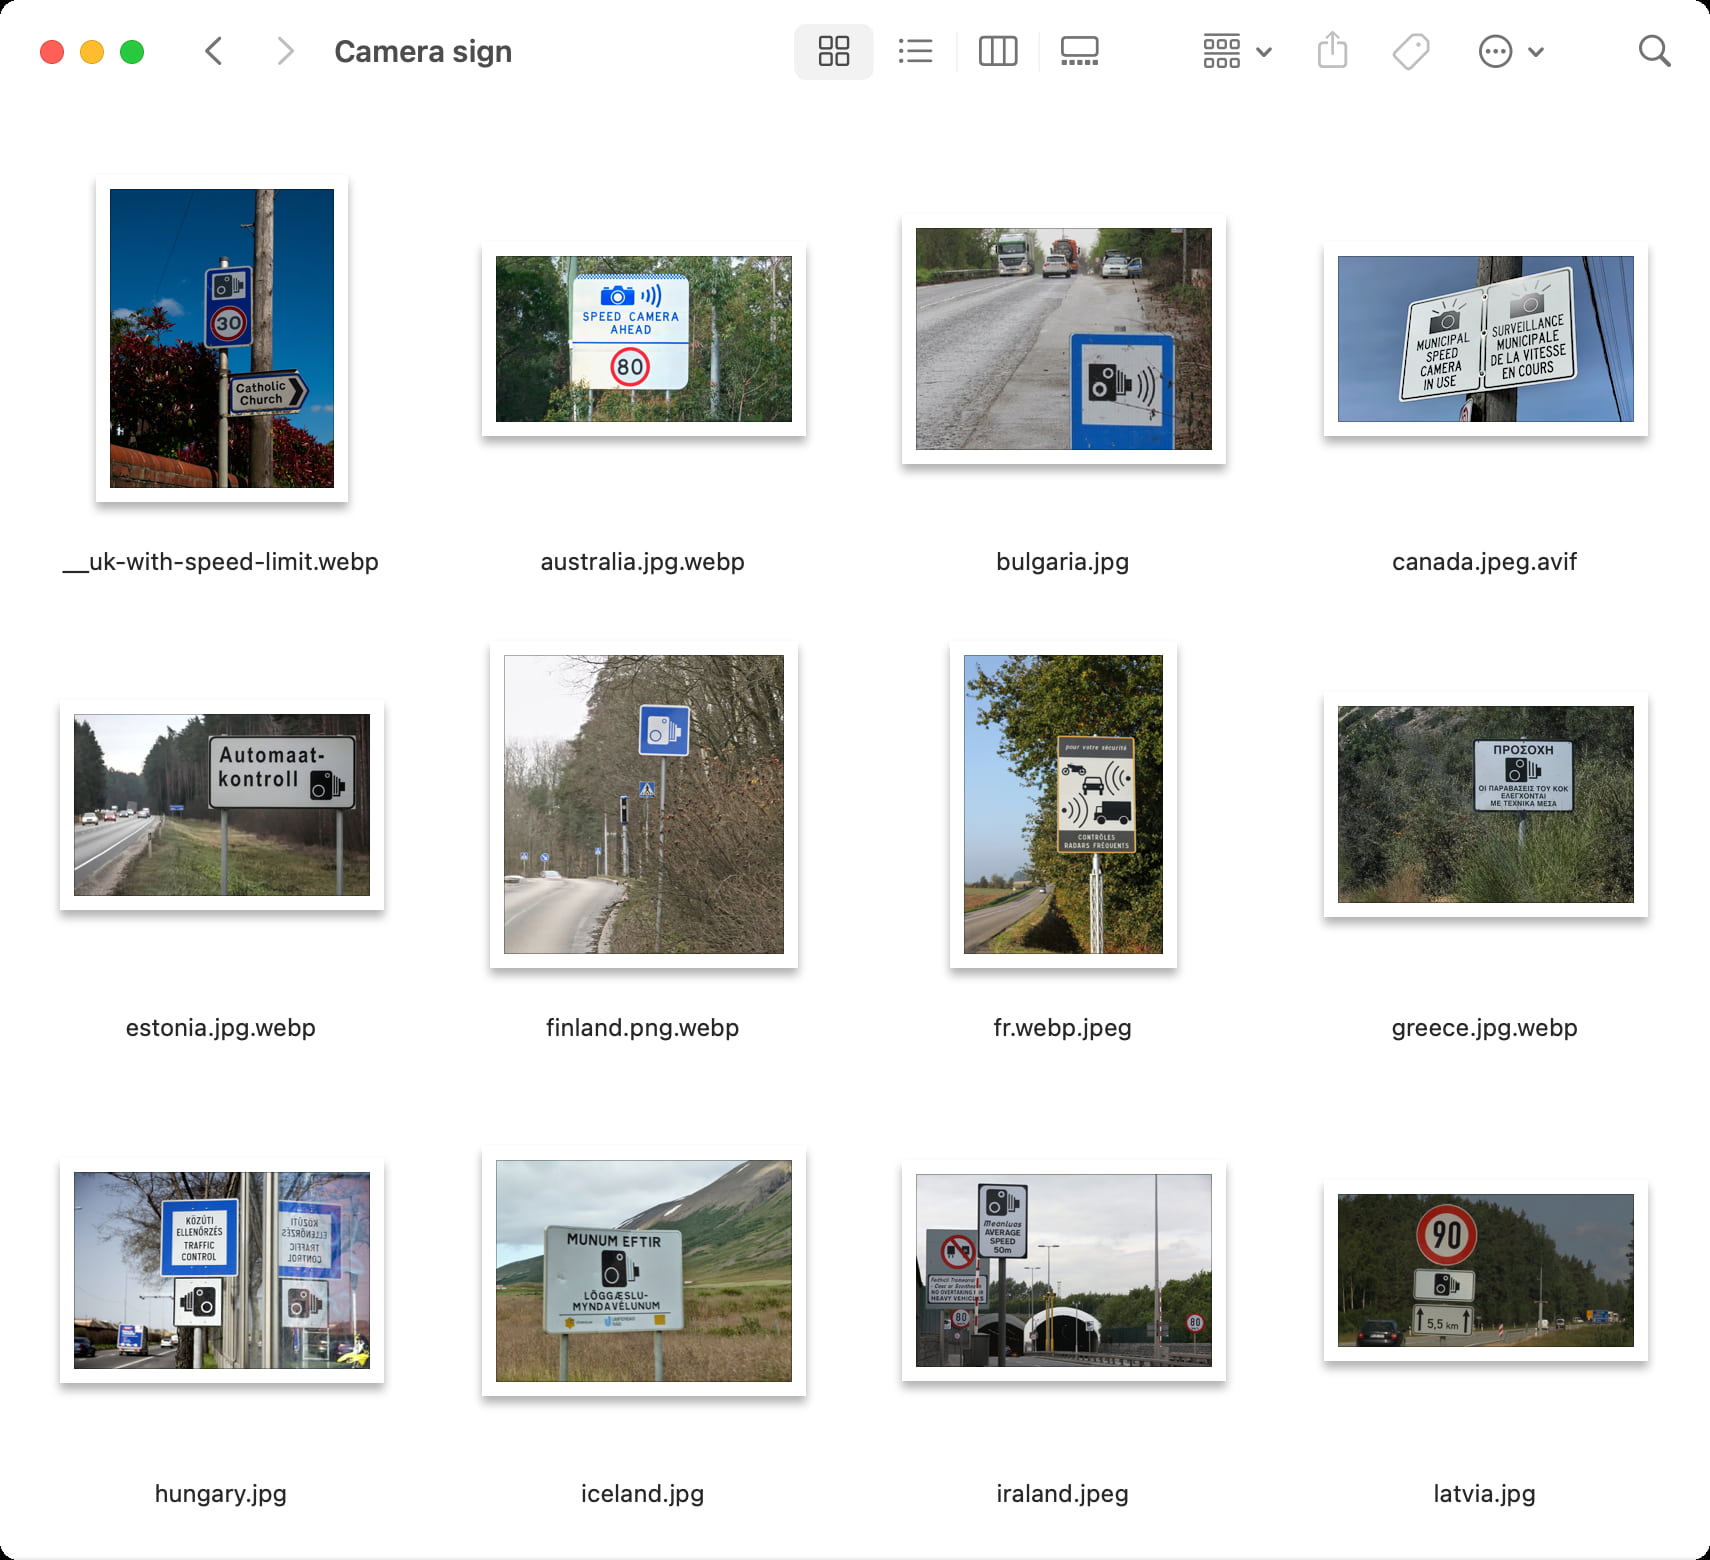Screen dimensions: 1710x1560
Task: Click the Share icon
Action: point(1332,51)
